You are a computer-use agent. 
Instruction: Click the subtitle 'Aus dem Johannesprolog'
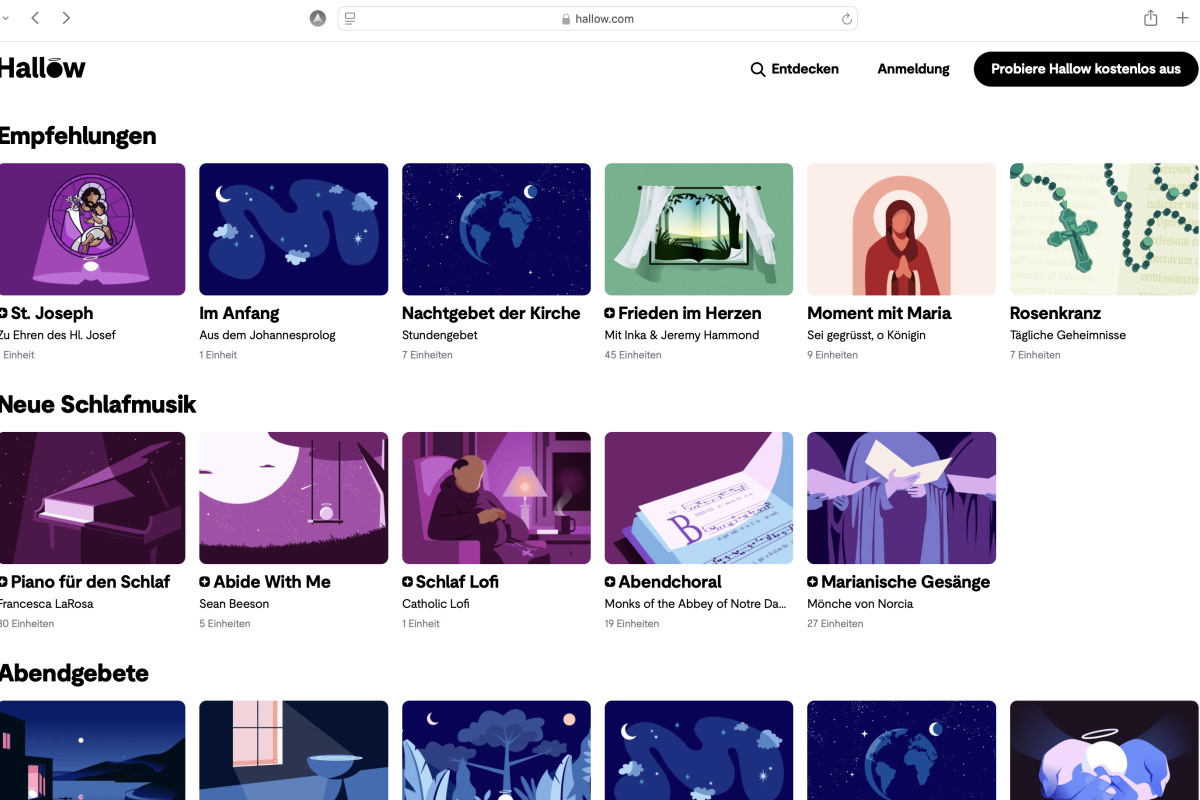pyautogui.click(x=267, y=335)
